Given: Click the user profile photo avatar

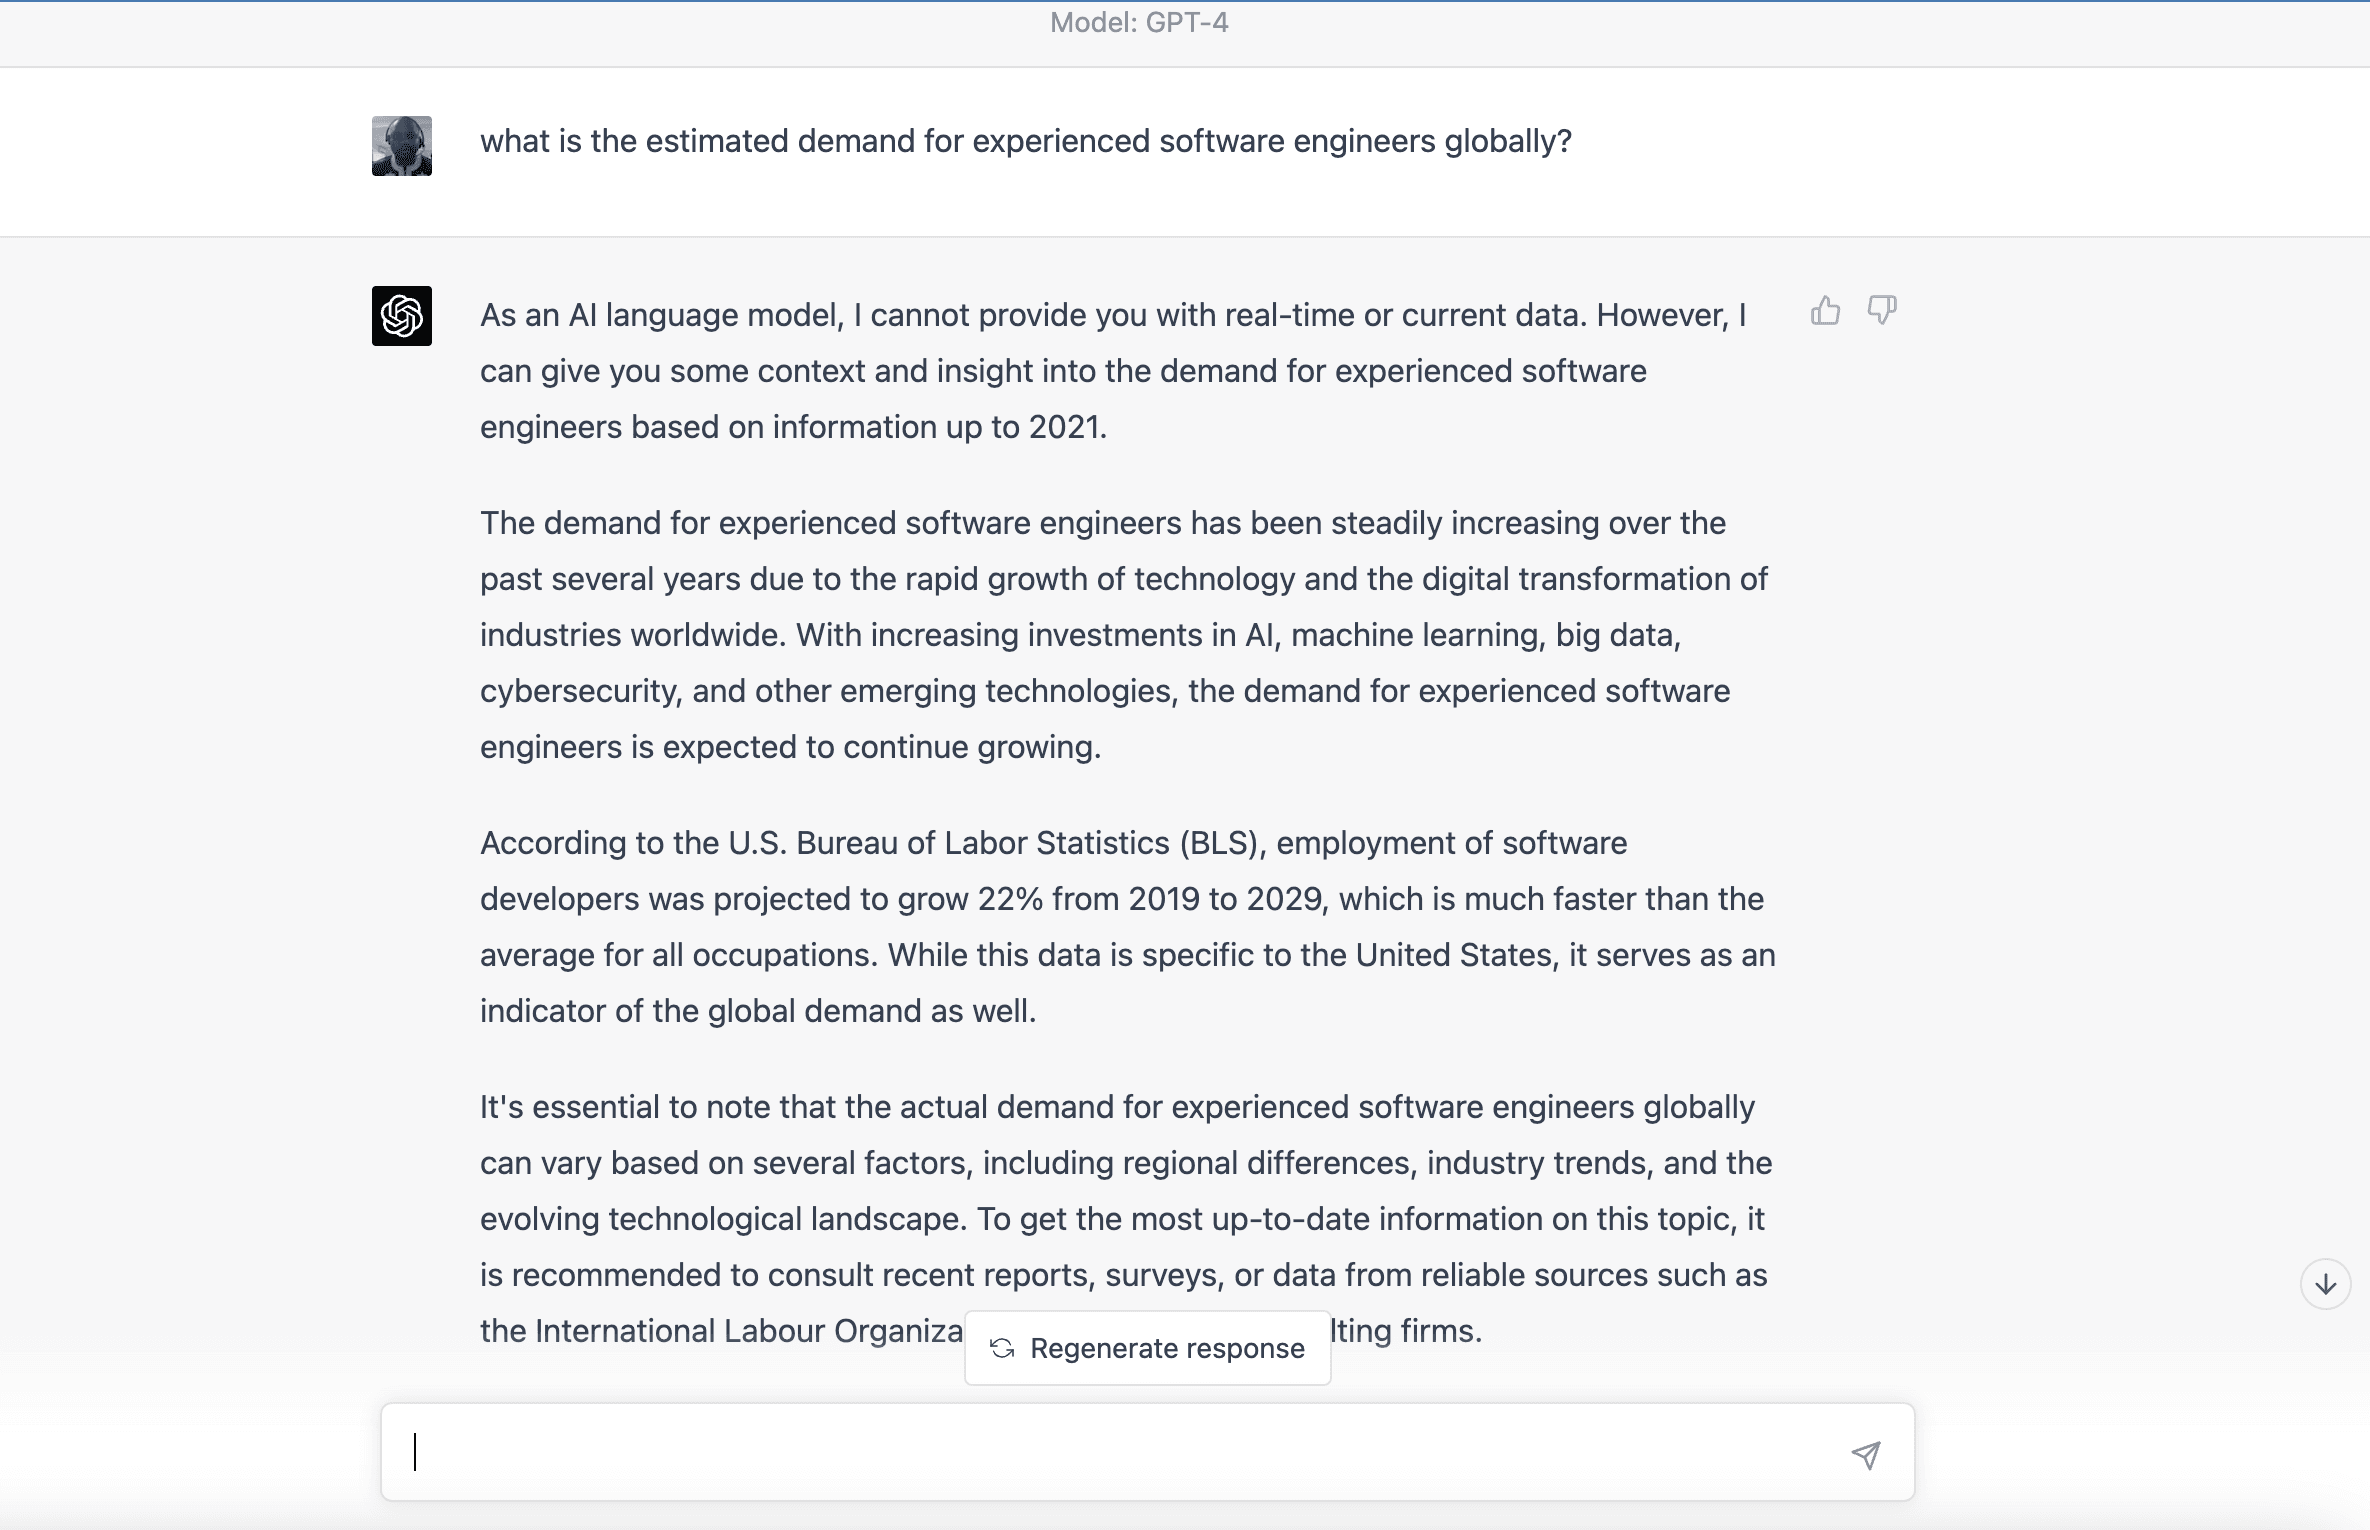Looking at the screenshot, I should pos(402,146).
